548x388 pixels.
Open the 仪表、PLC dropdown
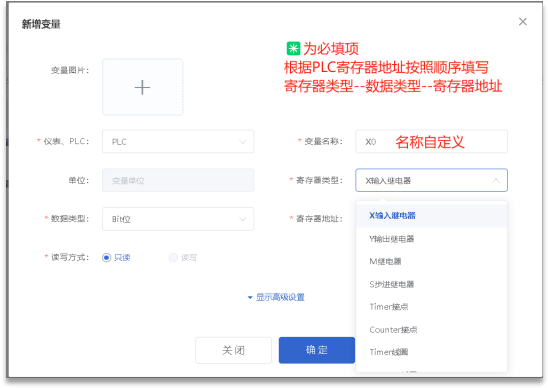pyautogui.click(x=178, y=142)
